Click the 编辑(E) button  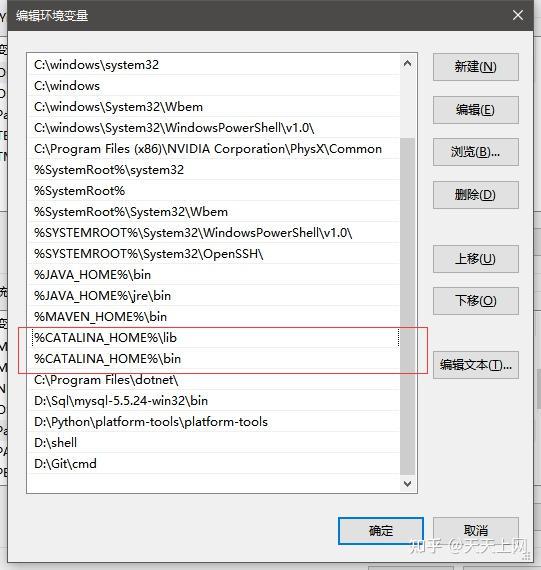[x=475, y=110]
